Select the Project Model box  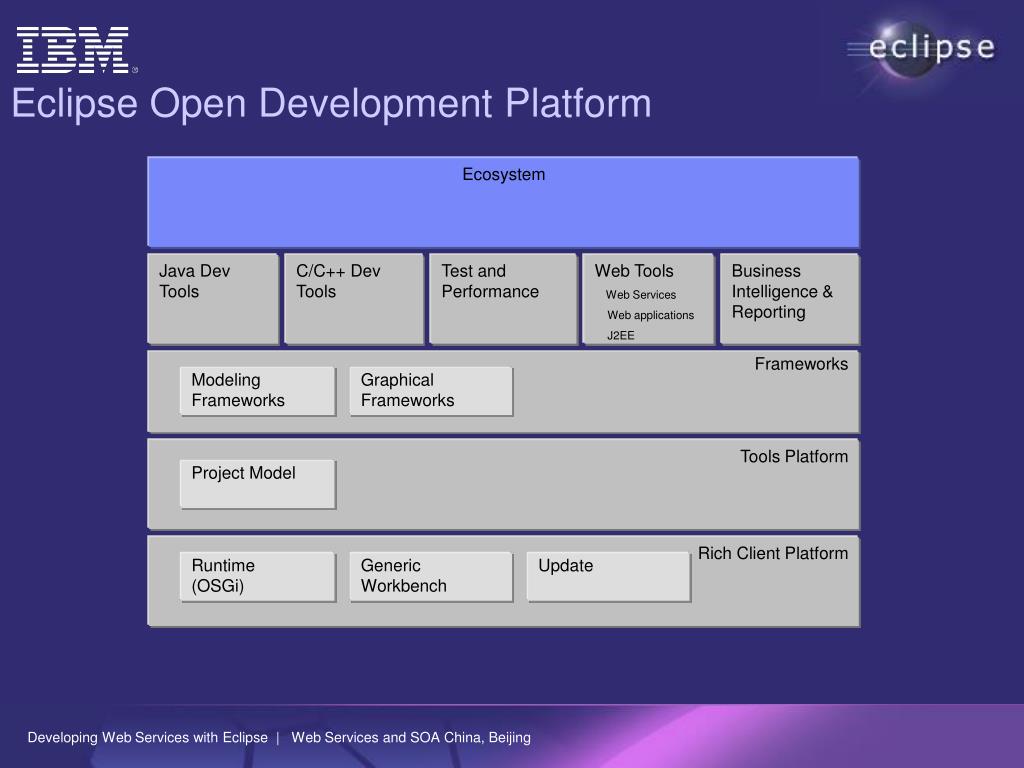[x=257, y=484]
